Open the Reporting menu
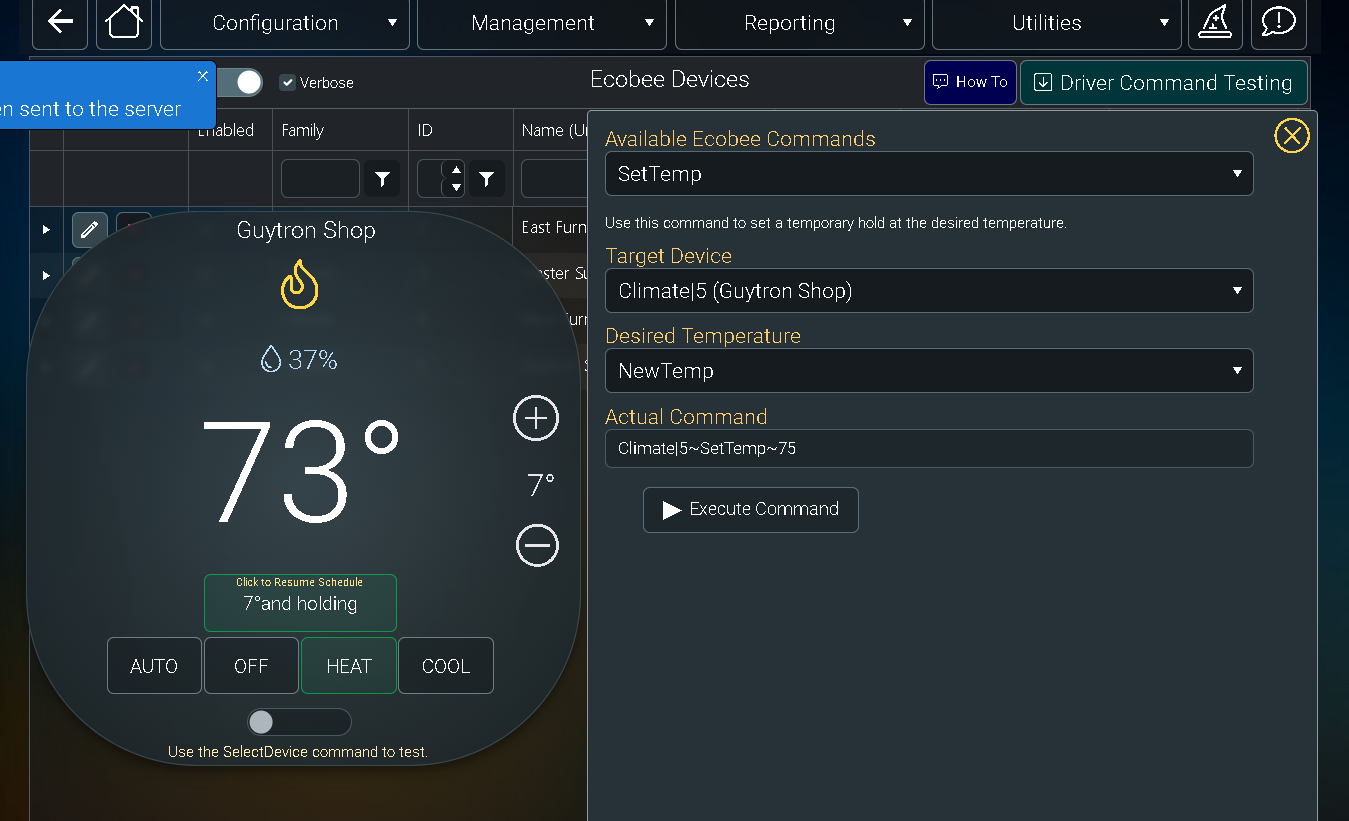 pos(799,23)
